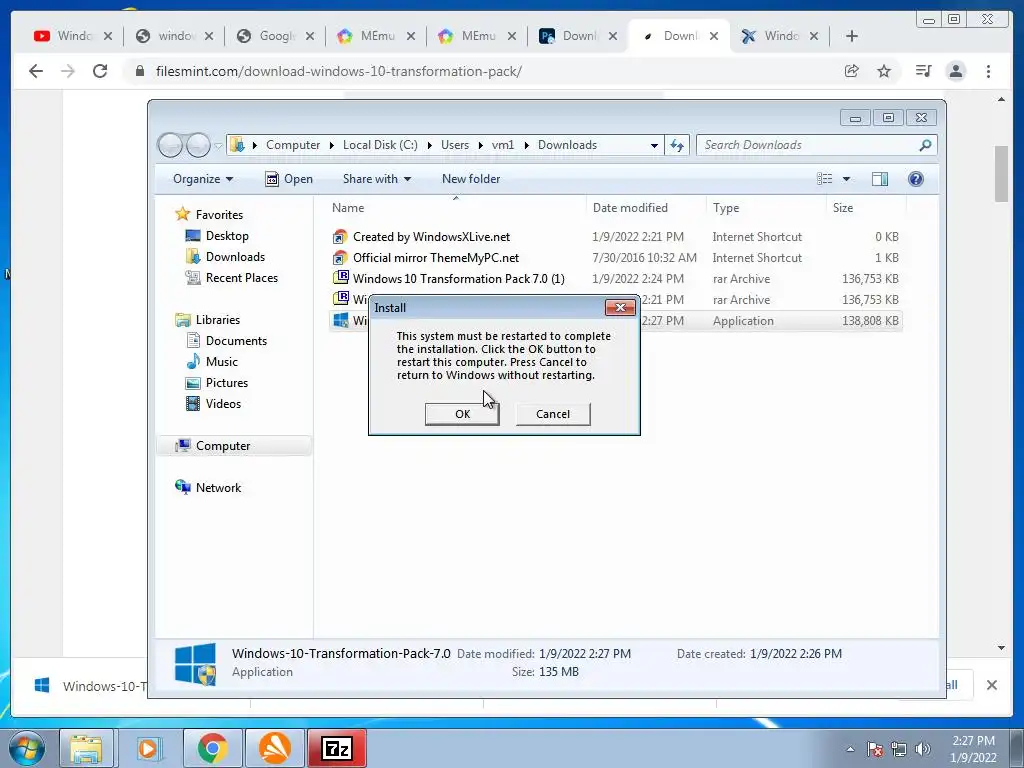
Task: Change view icon in Explorer toolbar
Action: pos(825,179)
